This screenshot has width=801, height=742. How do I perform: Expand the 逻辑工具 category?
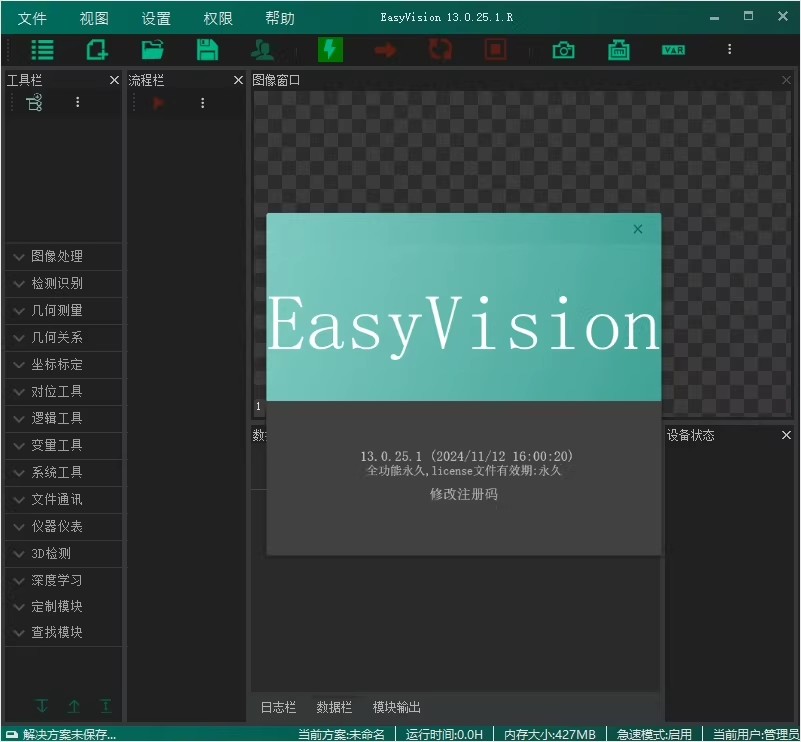click(63, 419)
